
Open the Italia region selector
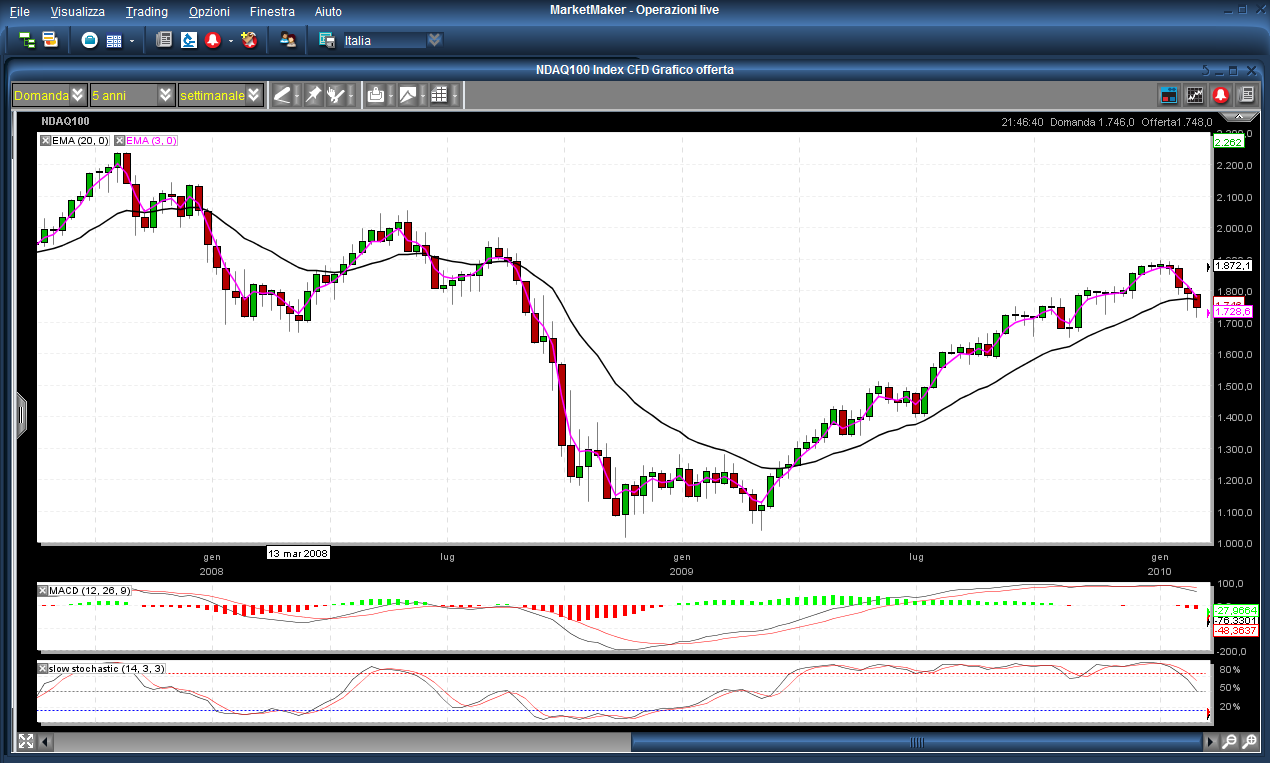click(x=434, y=40)
